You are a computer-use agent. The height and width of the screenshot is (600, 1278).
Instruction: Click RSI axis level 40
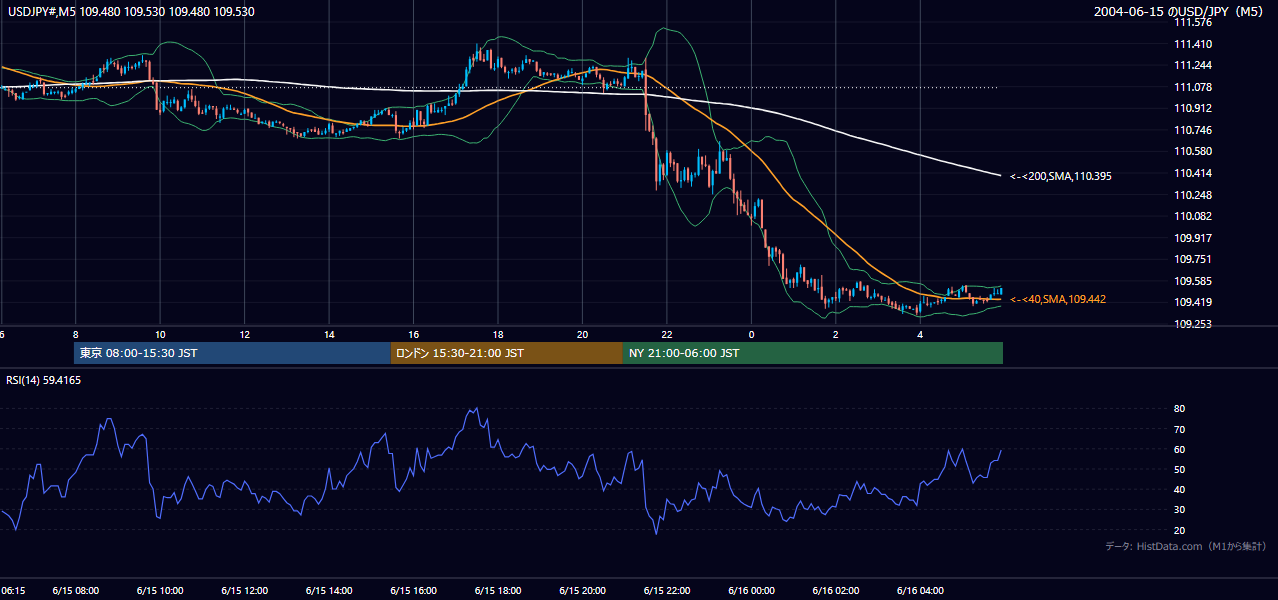(1179, 489)
